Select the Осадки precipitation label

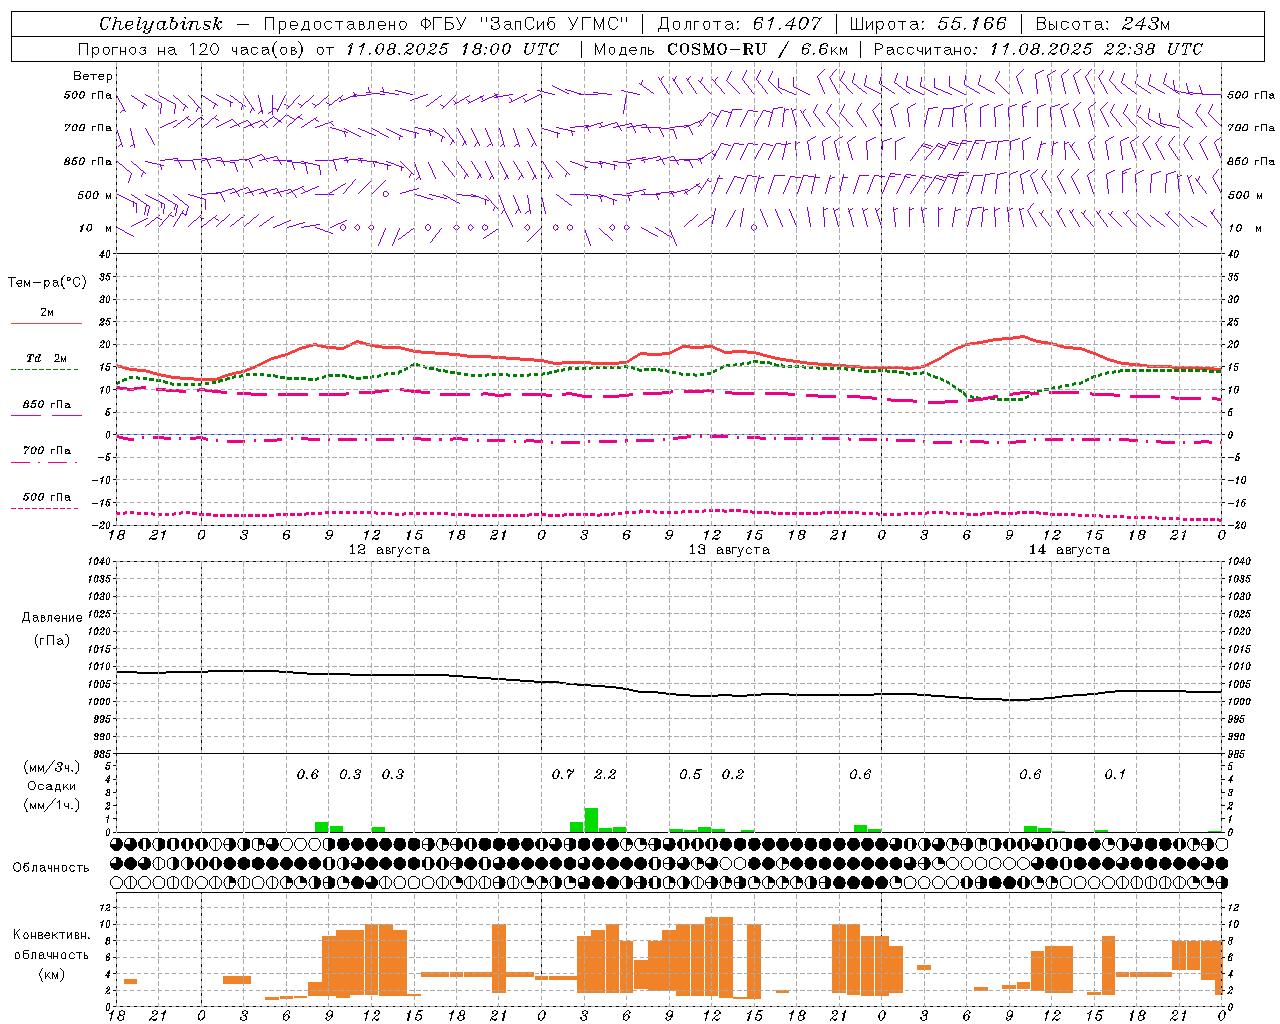click(x=52, y=786)
